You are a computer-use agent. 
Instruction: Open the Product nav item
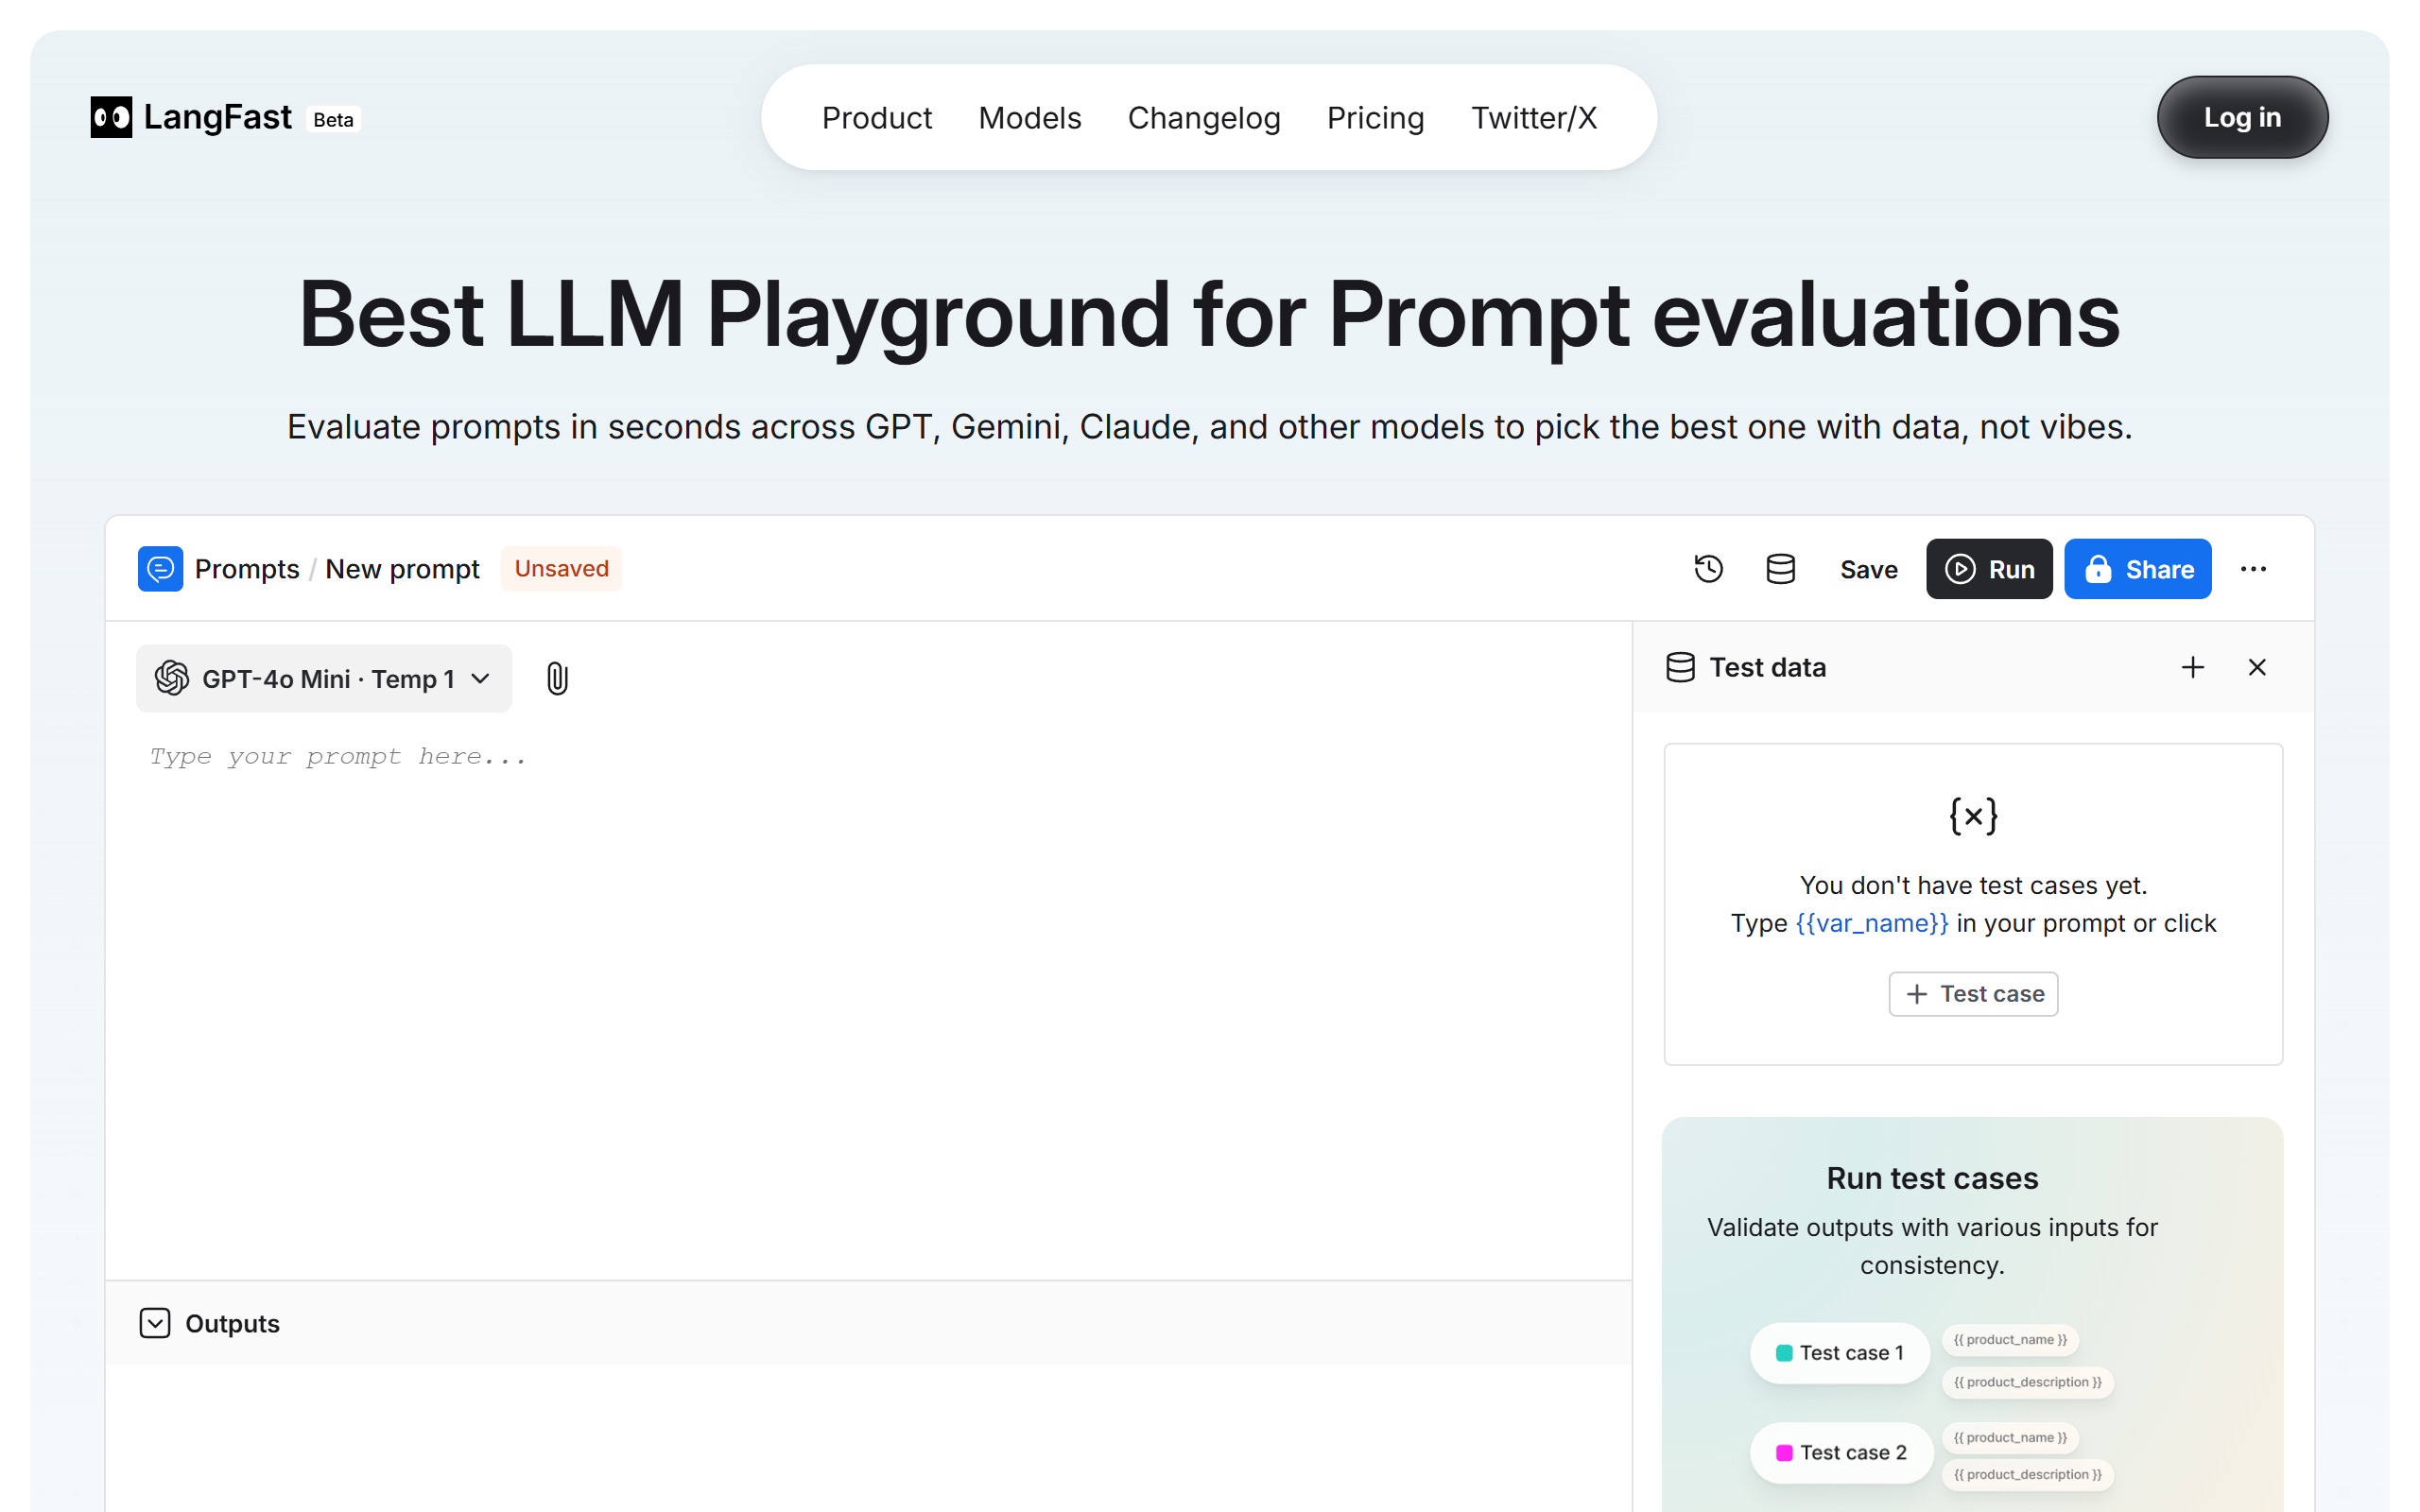(876, 118)
